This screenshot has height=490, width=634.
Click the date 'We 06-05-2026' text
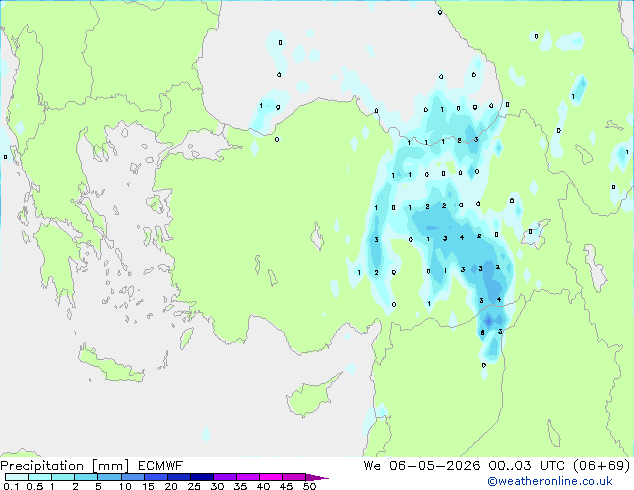[422, 466]
